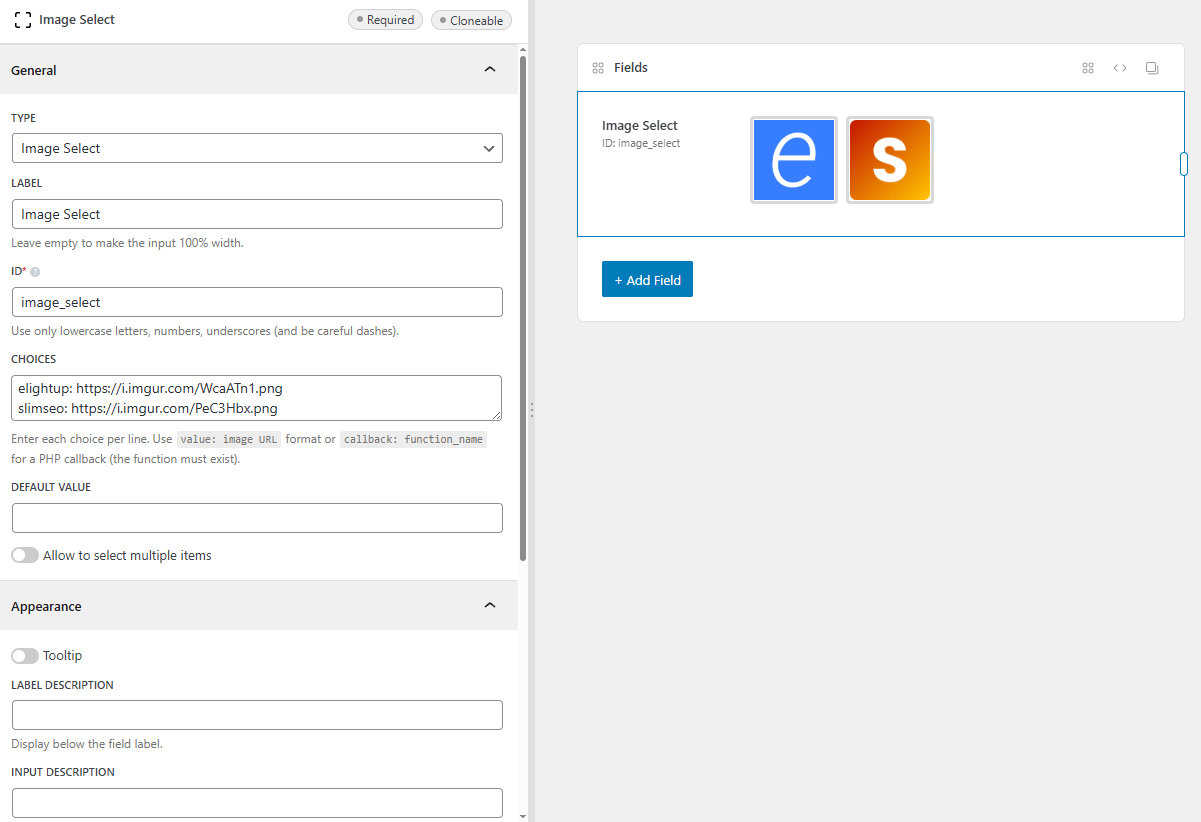Click the overlapping squares icon in the Fields header

click(x=1152, y=68)
